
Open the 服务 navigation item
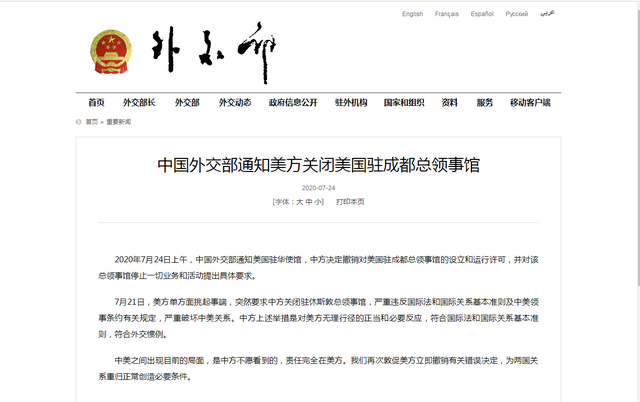pos(484,102)
